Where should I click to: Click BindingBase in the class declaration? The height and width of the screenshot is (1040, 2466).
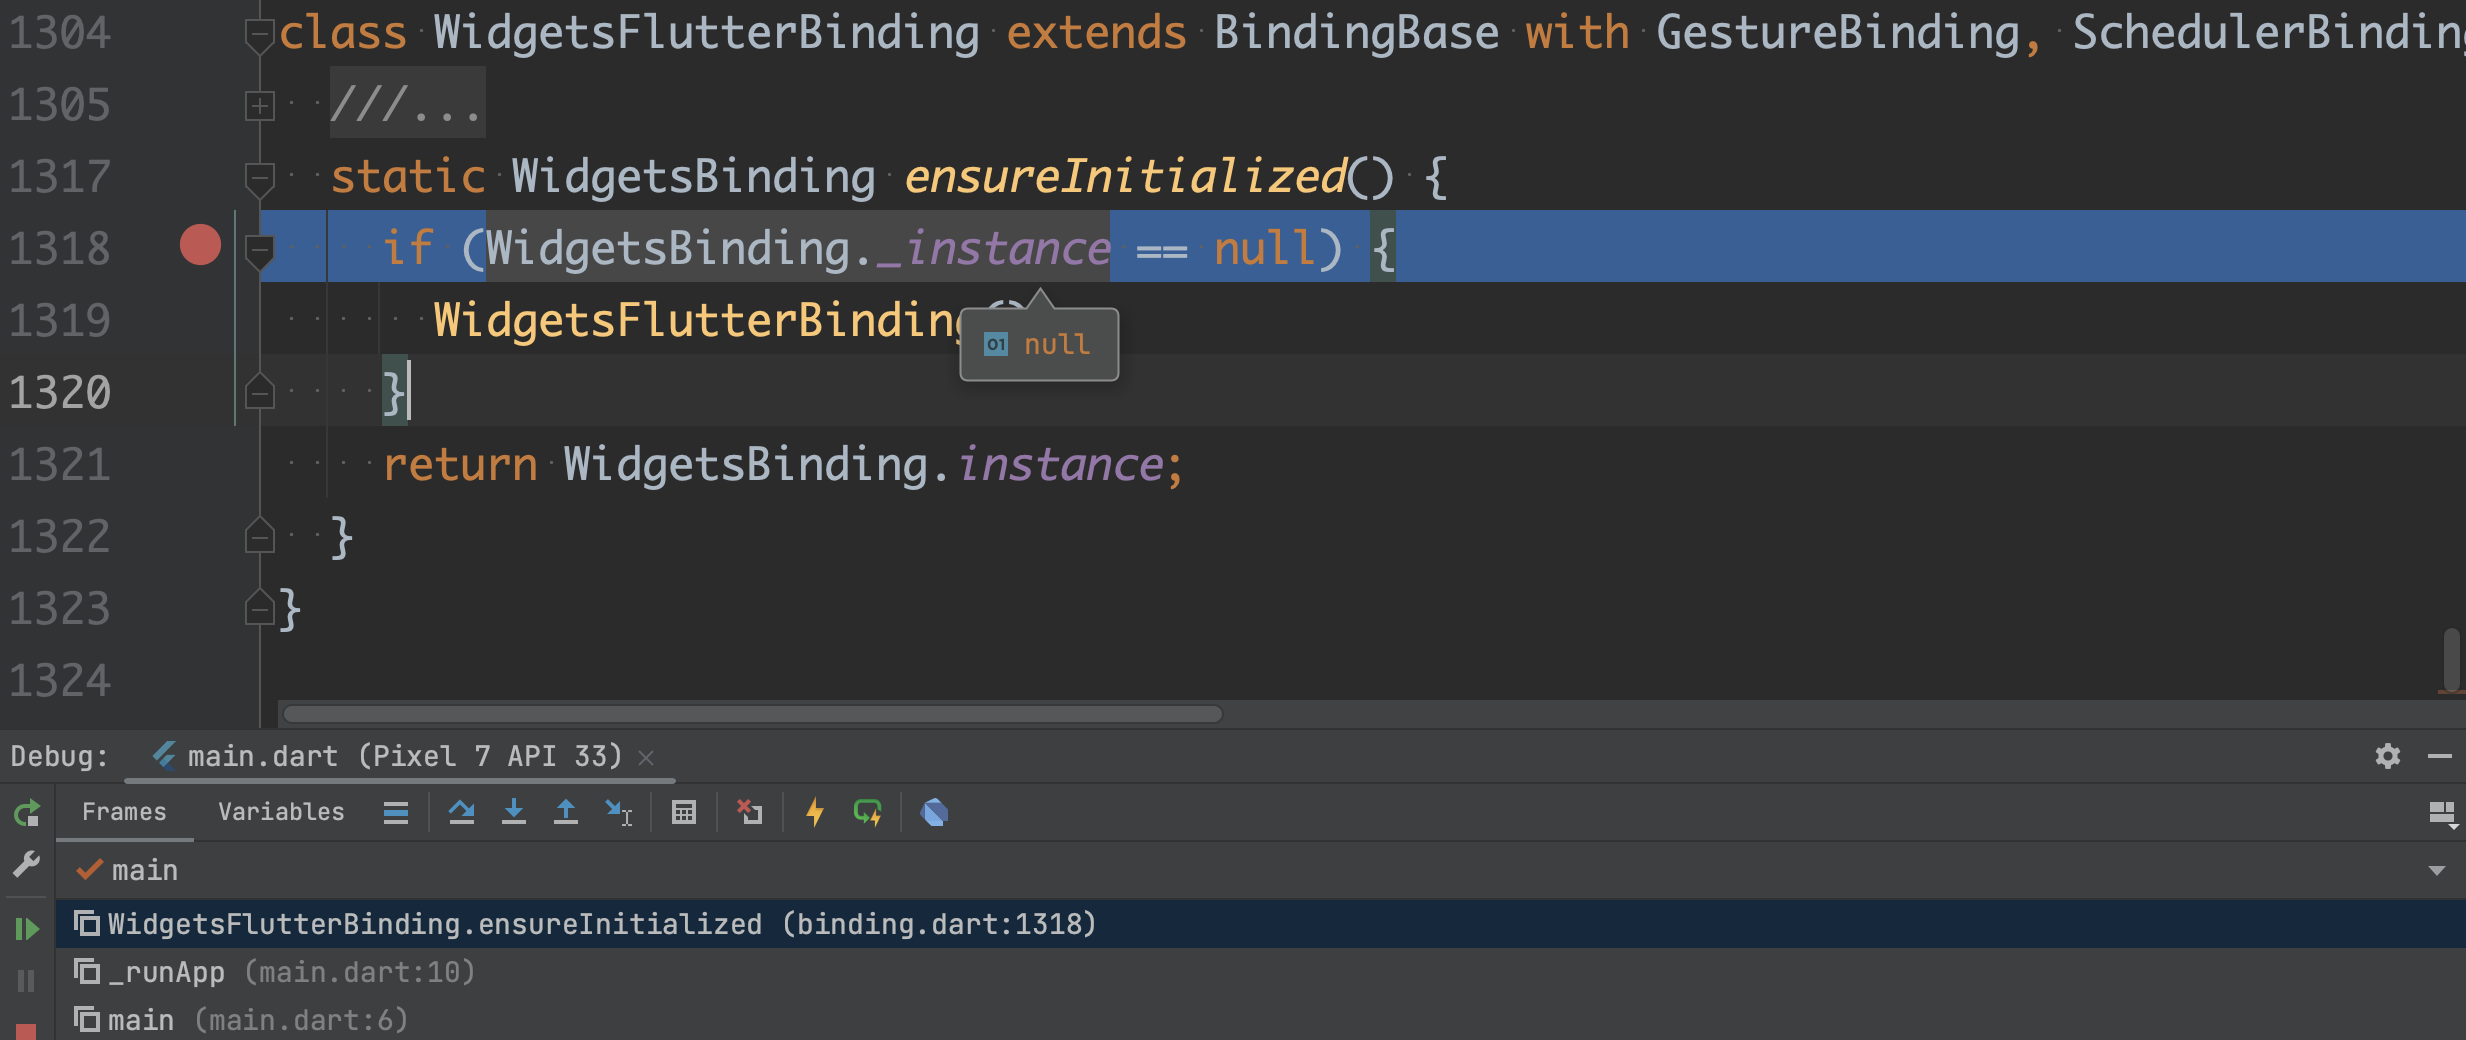[1357, 33]
